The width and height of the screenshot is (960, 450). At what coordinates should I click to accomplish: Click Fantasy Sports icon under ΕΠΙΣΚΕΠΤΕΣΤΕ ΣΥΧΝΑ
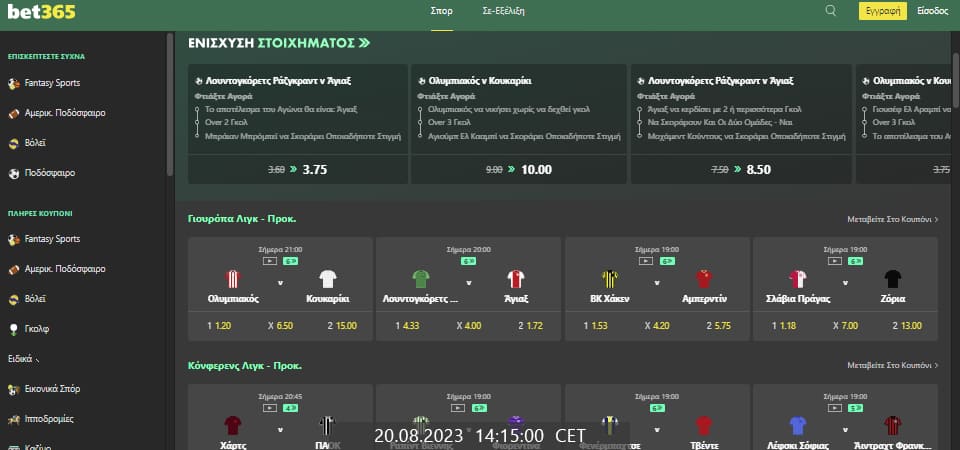point(14,83)
